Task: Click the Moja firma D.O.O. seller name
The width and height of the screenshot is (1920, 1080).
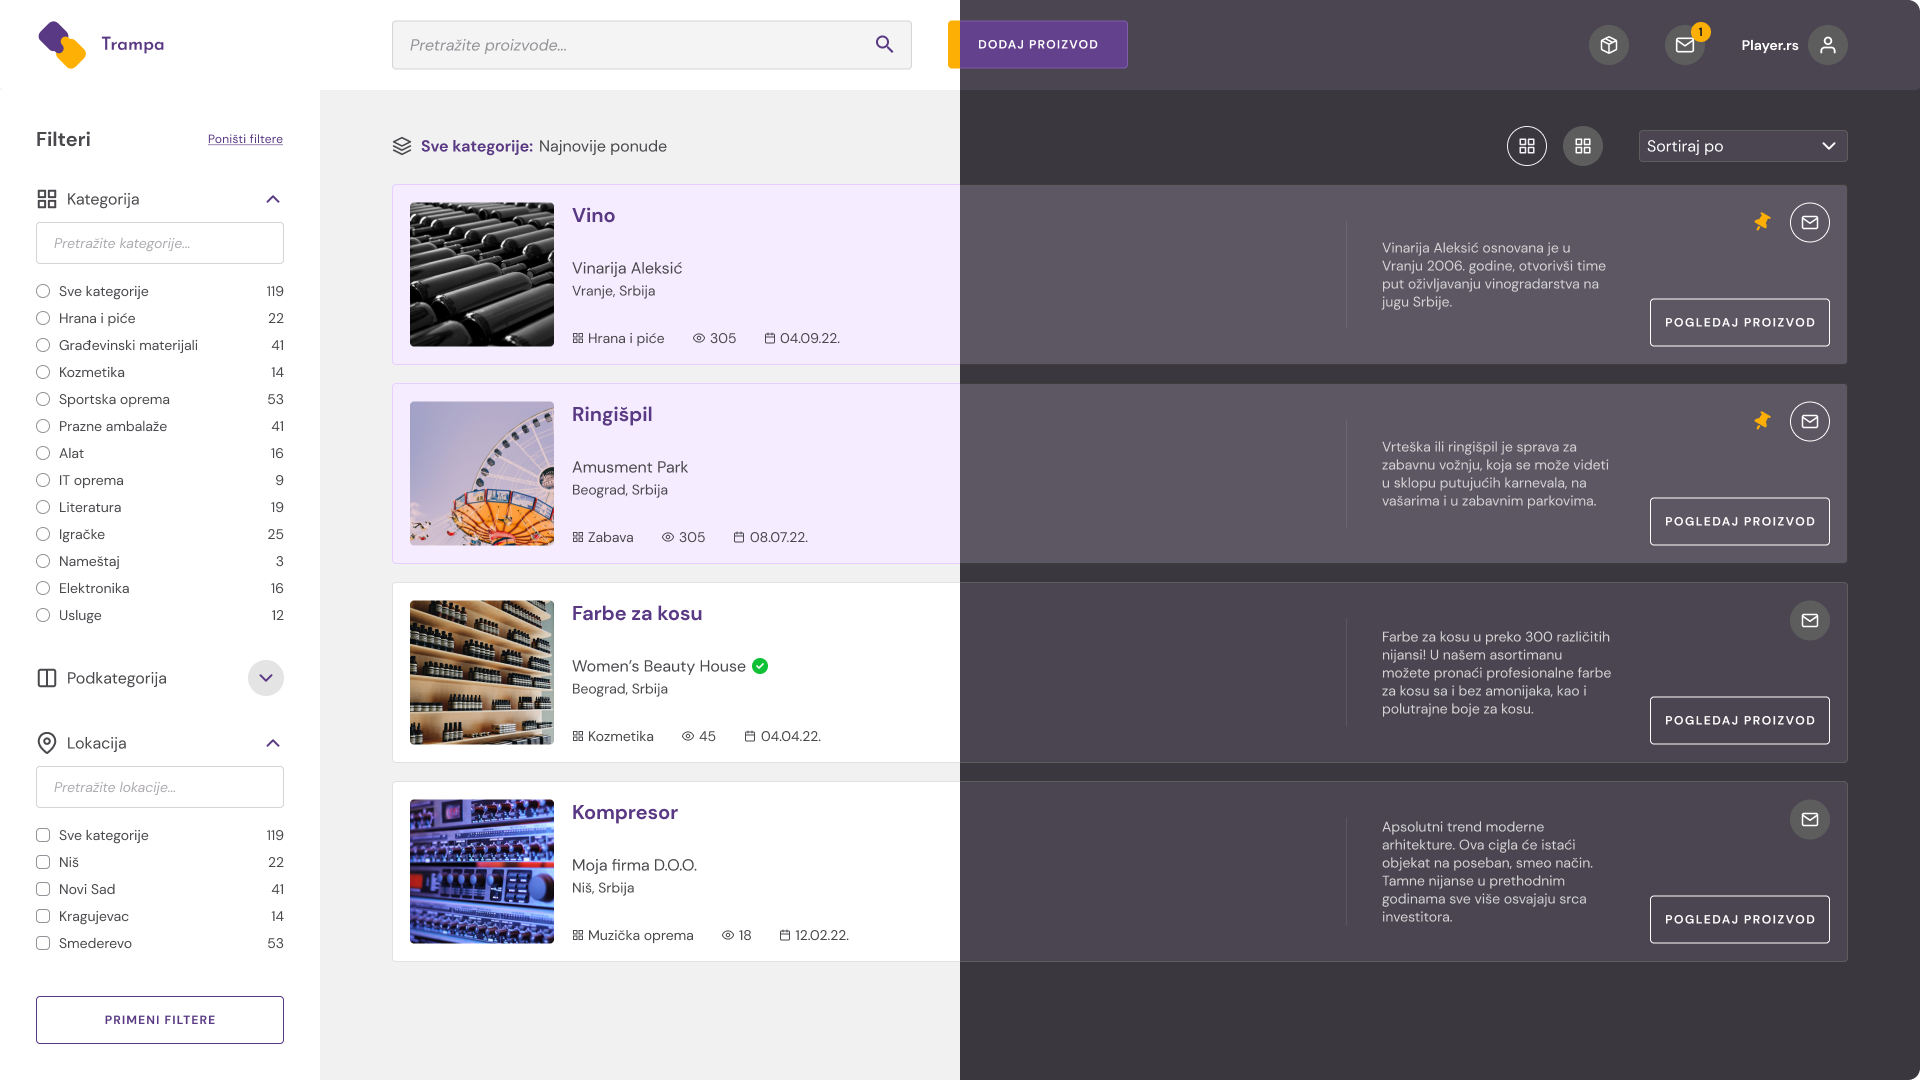Action: (634, 865)
